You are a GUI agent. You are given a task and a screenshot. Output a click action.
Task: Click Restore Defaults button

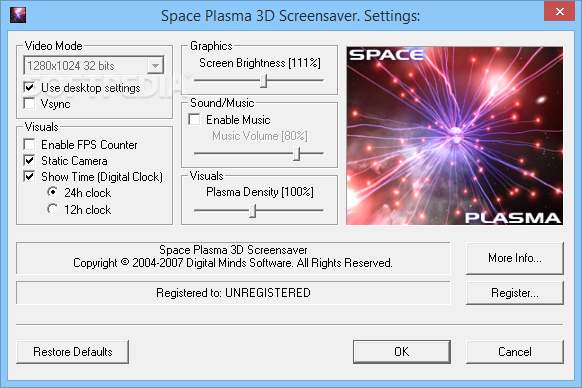click(x=73, y=352)
